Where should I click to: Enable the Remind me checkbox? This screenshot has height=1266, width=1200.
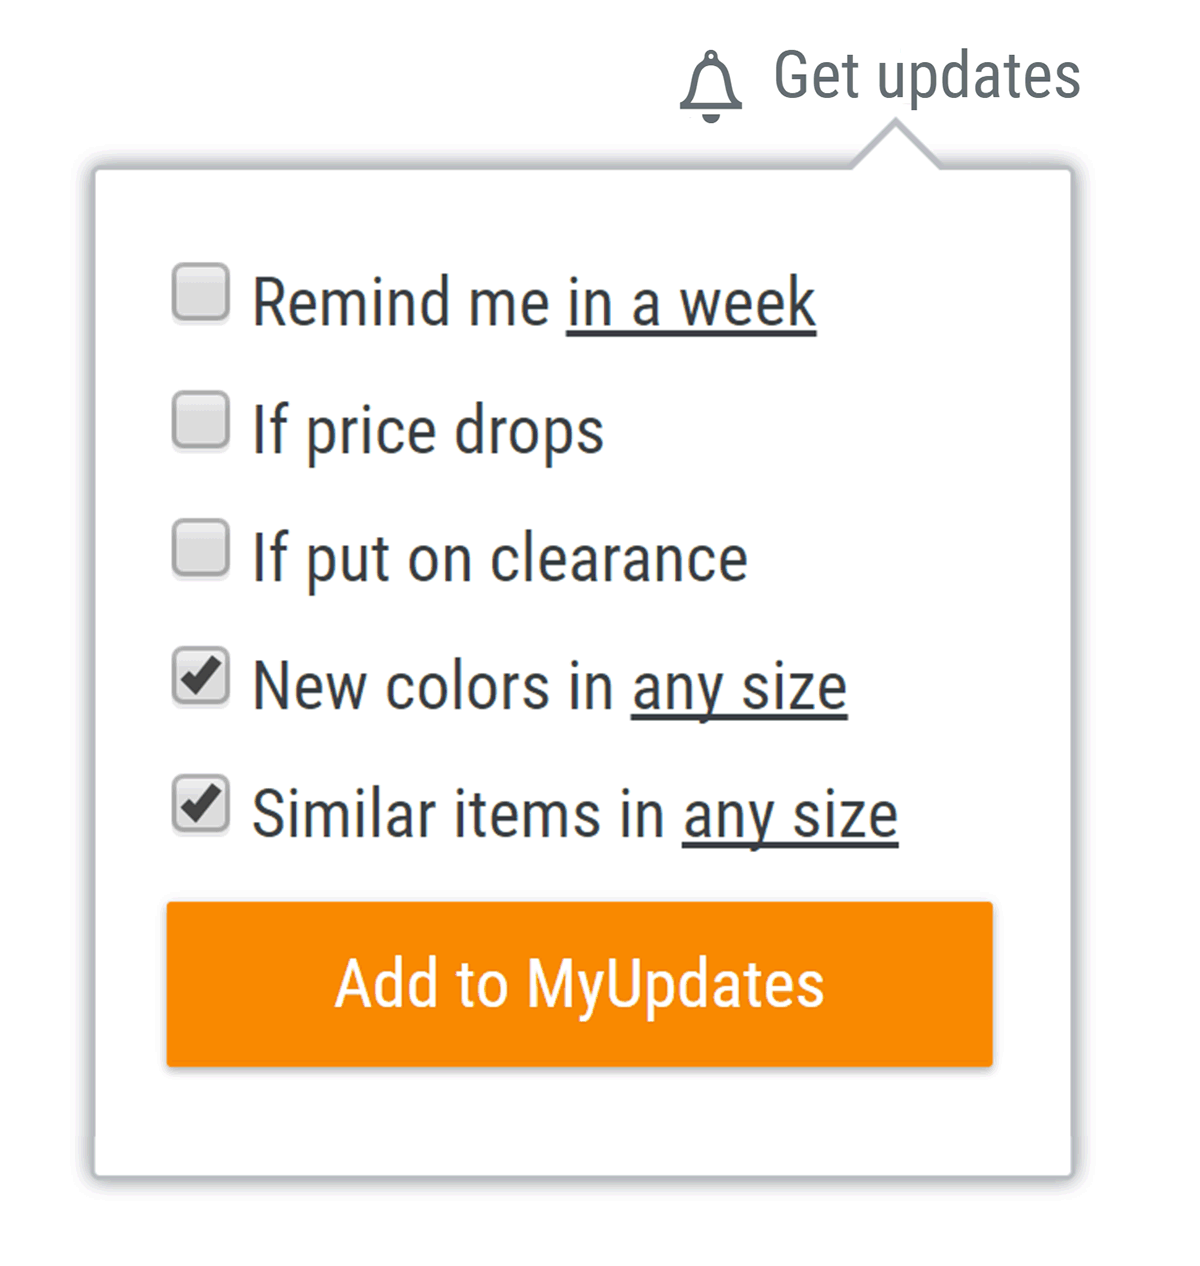200,293
